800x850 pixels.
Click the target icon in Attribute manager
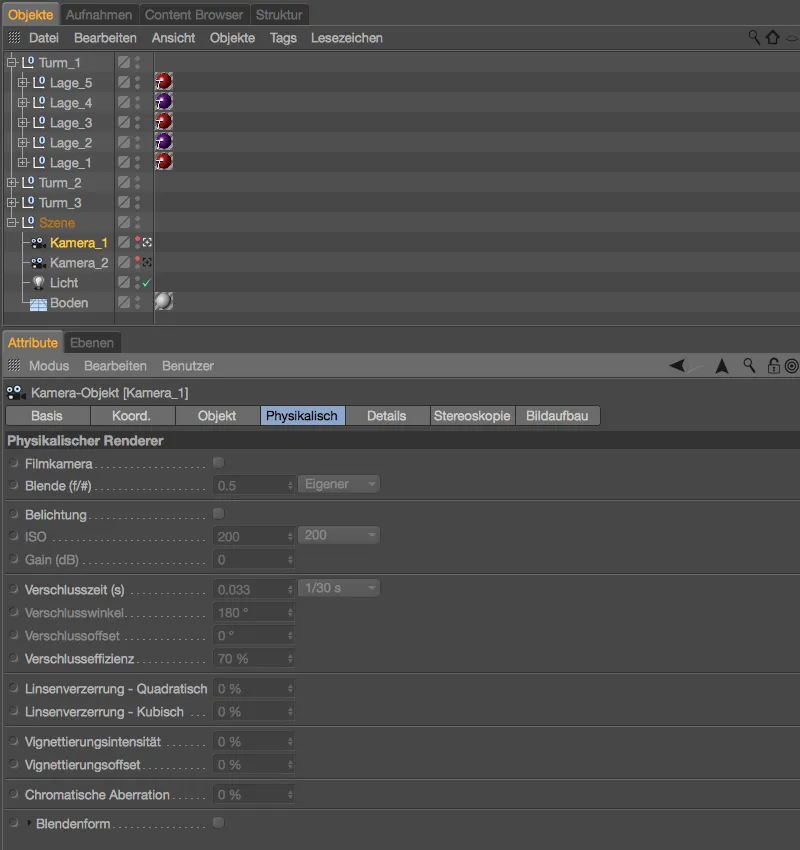[791, 366]
